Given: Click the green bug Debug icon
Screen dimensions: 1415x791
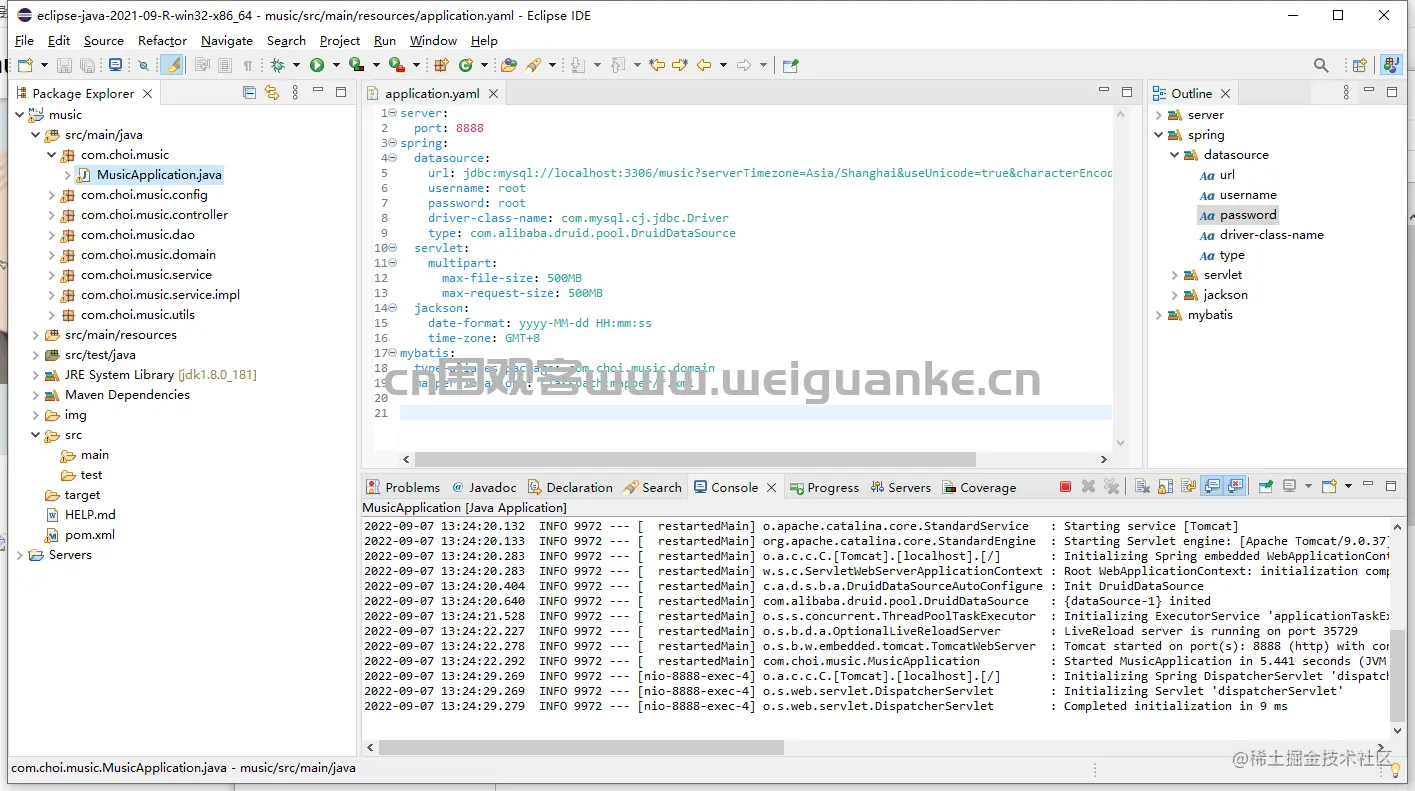Looking at the screenshot, I should click(x=278, y=65).
